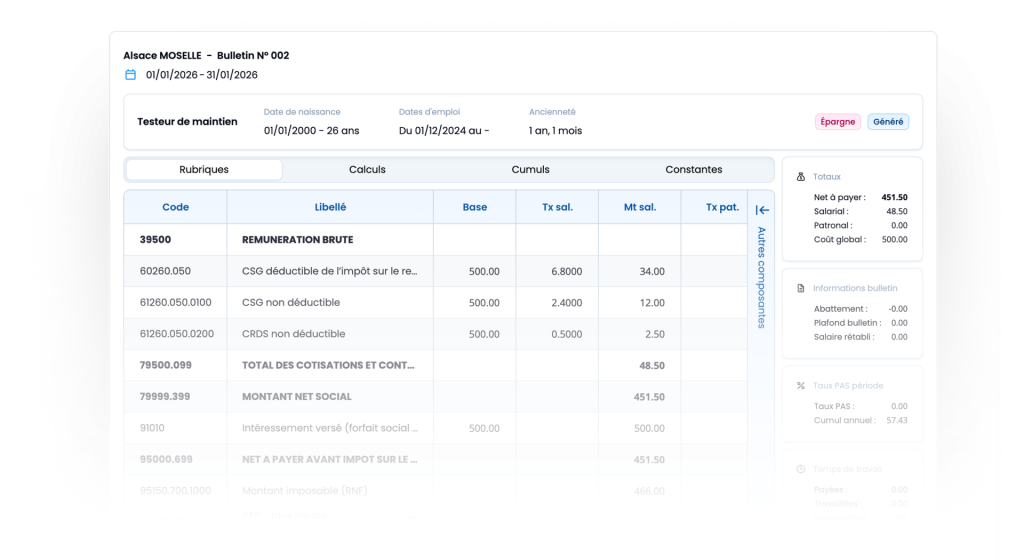Click the Mt sal. column header
Screen dimensions: 1024x560
[x=639, y=208]
